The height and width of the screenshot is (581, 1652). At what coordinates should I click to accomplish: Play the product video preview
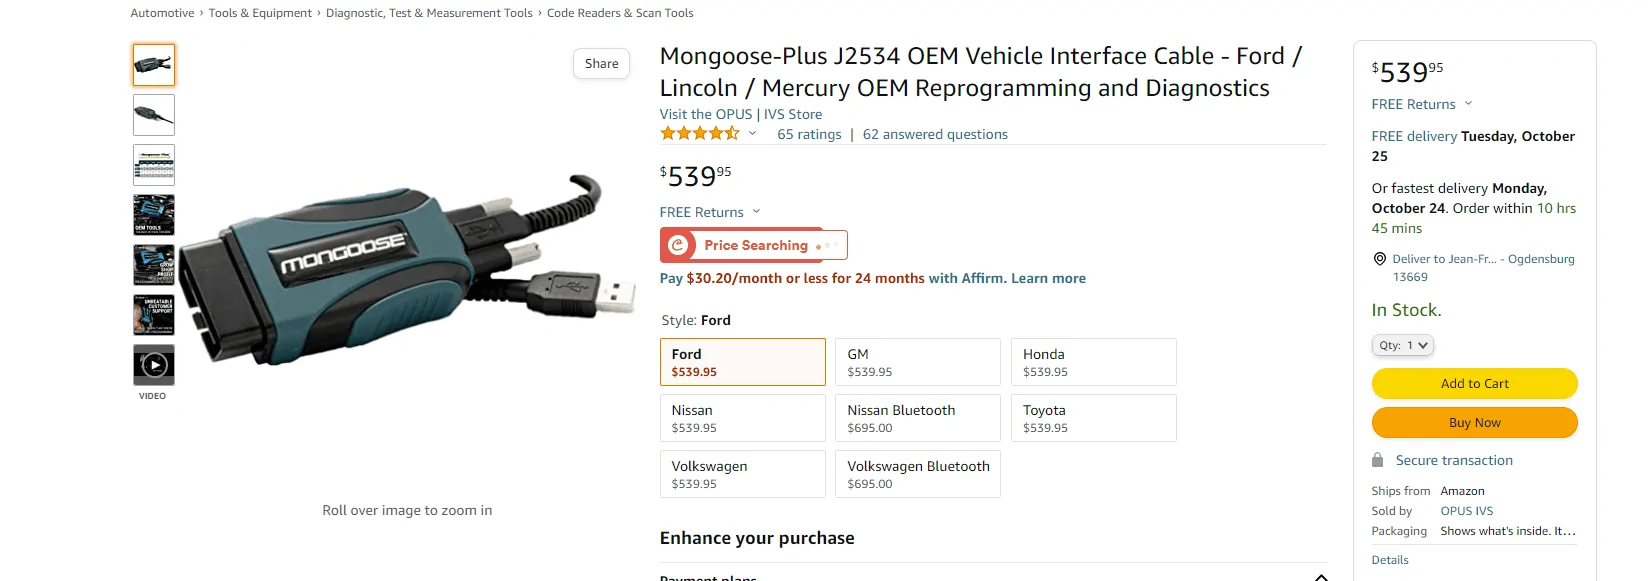click(153, 364)
